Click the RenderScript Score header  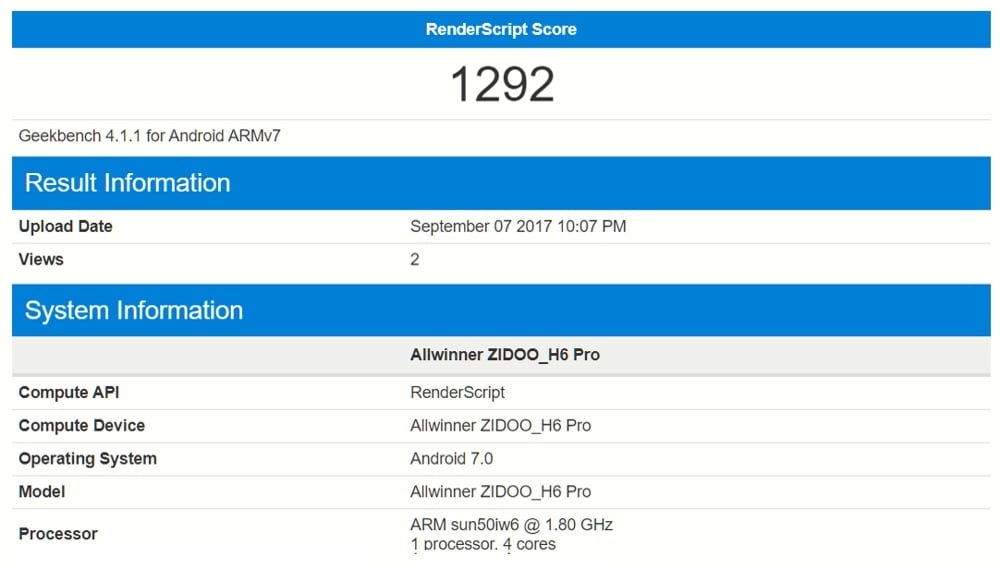[x=501, y=29]
